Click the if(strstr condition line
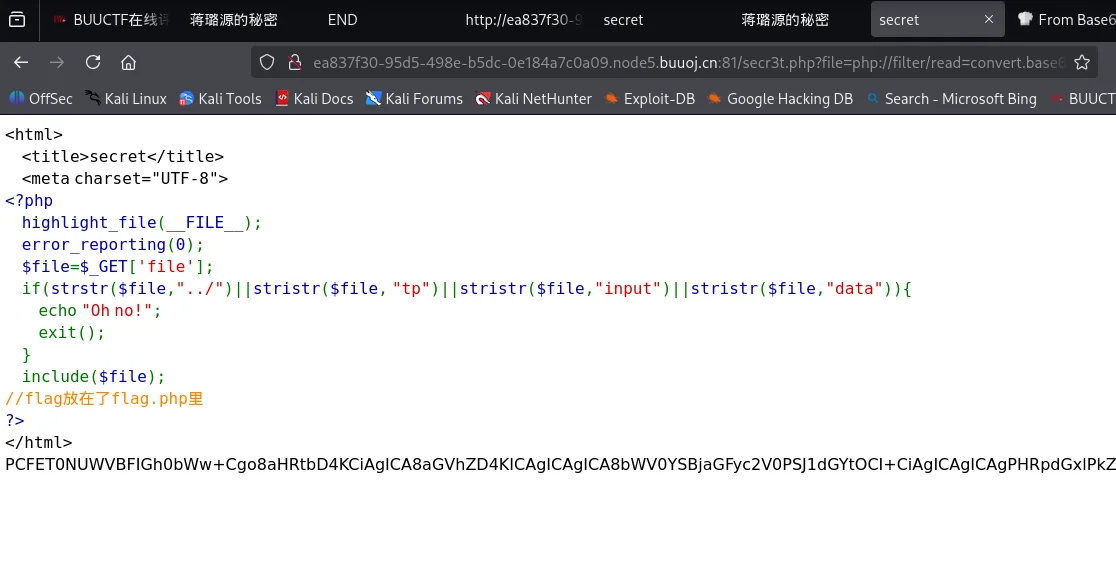 pyautogui.click(x=467, y=289)
